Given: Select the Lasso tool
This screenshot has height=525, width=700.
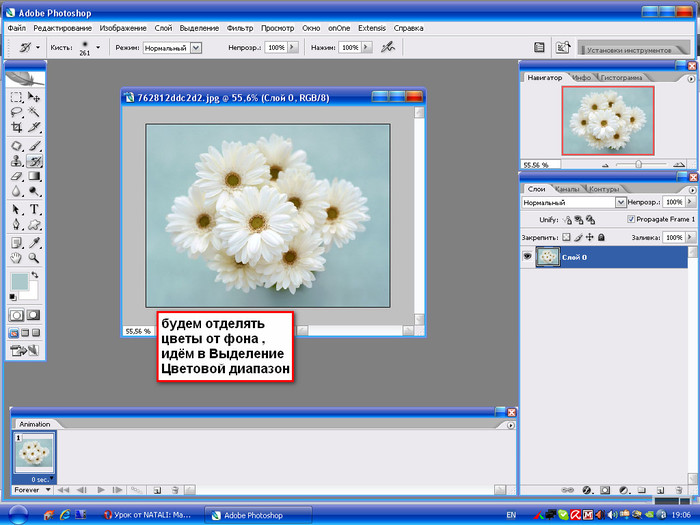Looking at the screenshot, I should [x=17, y=112].
